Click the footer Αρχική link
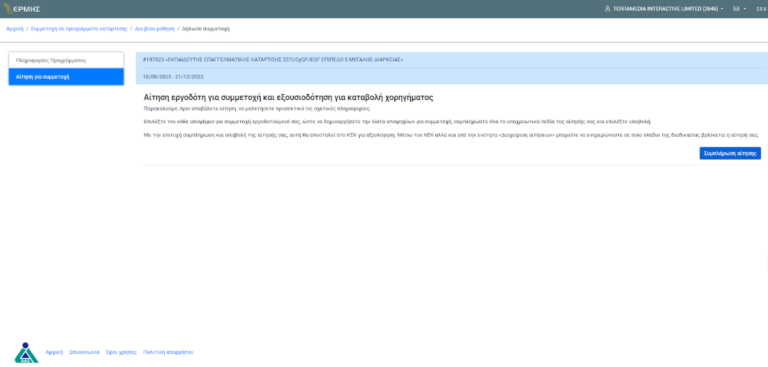This screenshot has width=768, height=367. click(54, 352)
